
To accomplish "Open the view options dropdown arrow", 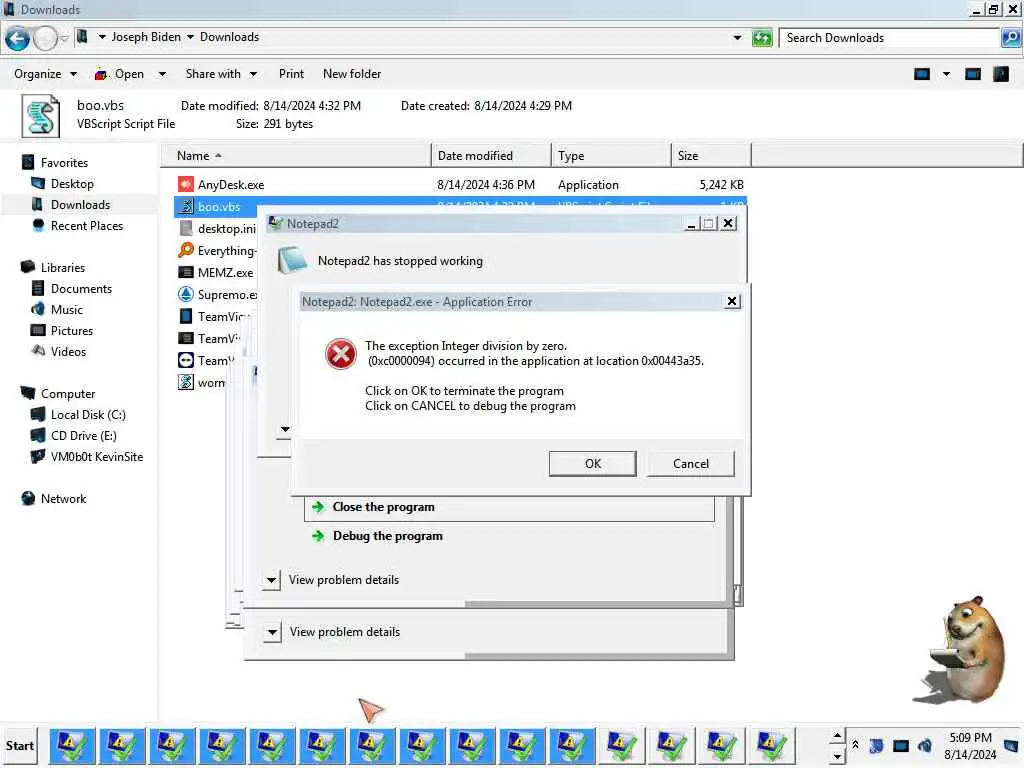I will coord(946,74).
